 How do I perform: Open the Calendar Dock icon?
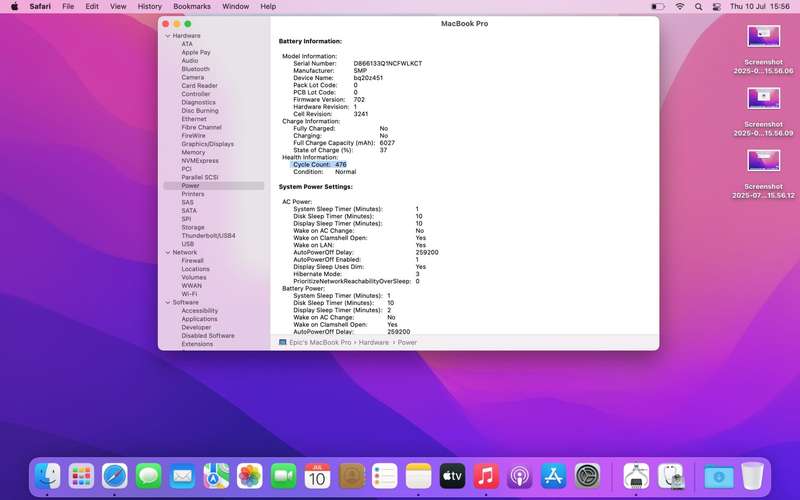pos(317,476)
